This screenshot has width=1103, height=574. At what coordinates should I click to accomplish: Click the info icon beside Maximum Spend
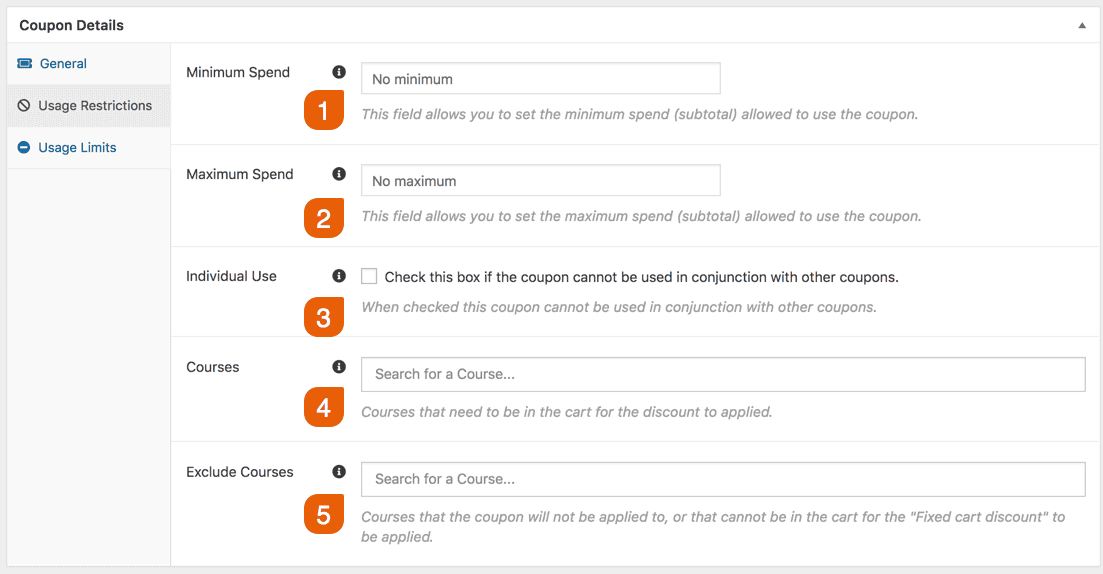coord(339,174)
